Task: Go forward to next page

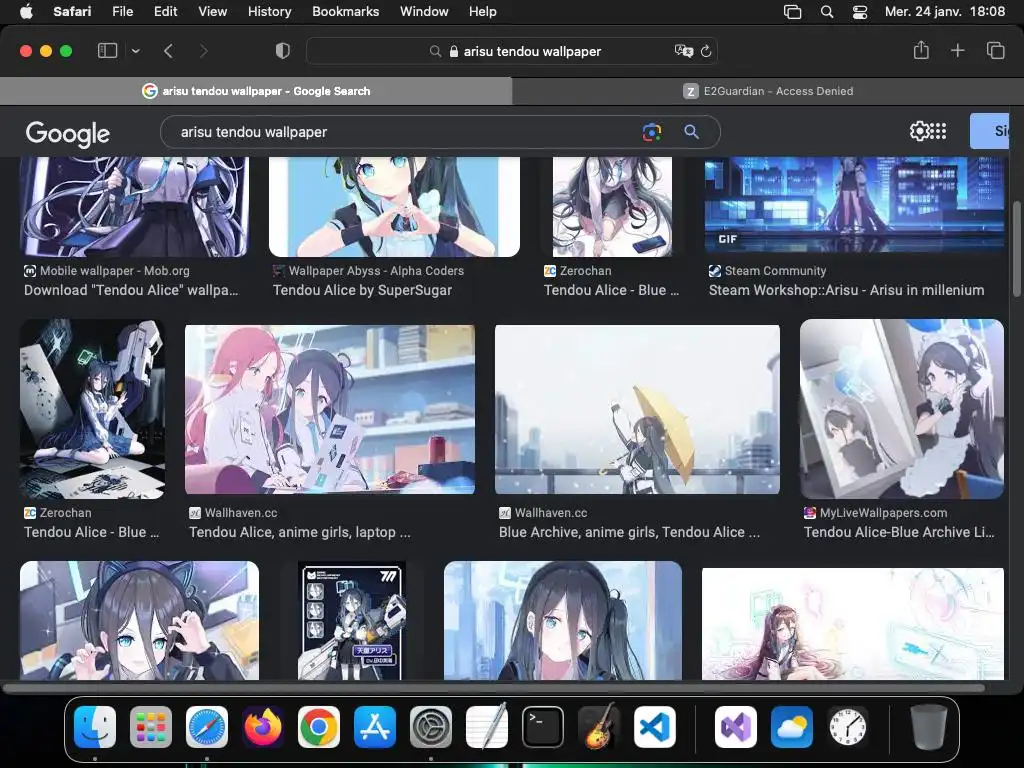Action: [x=203, y=50]
